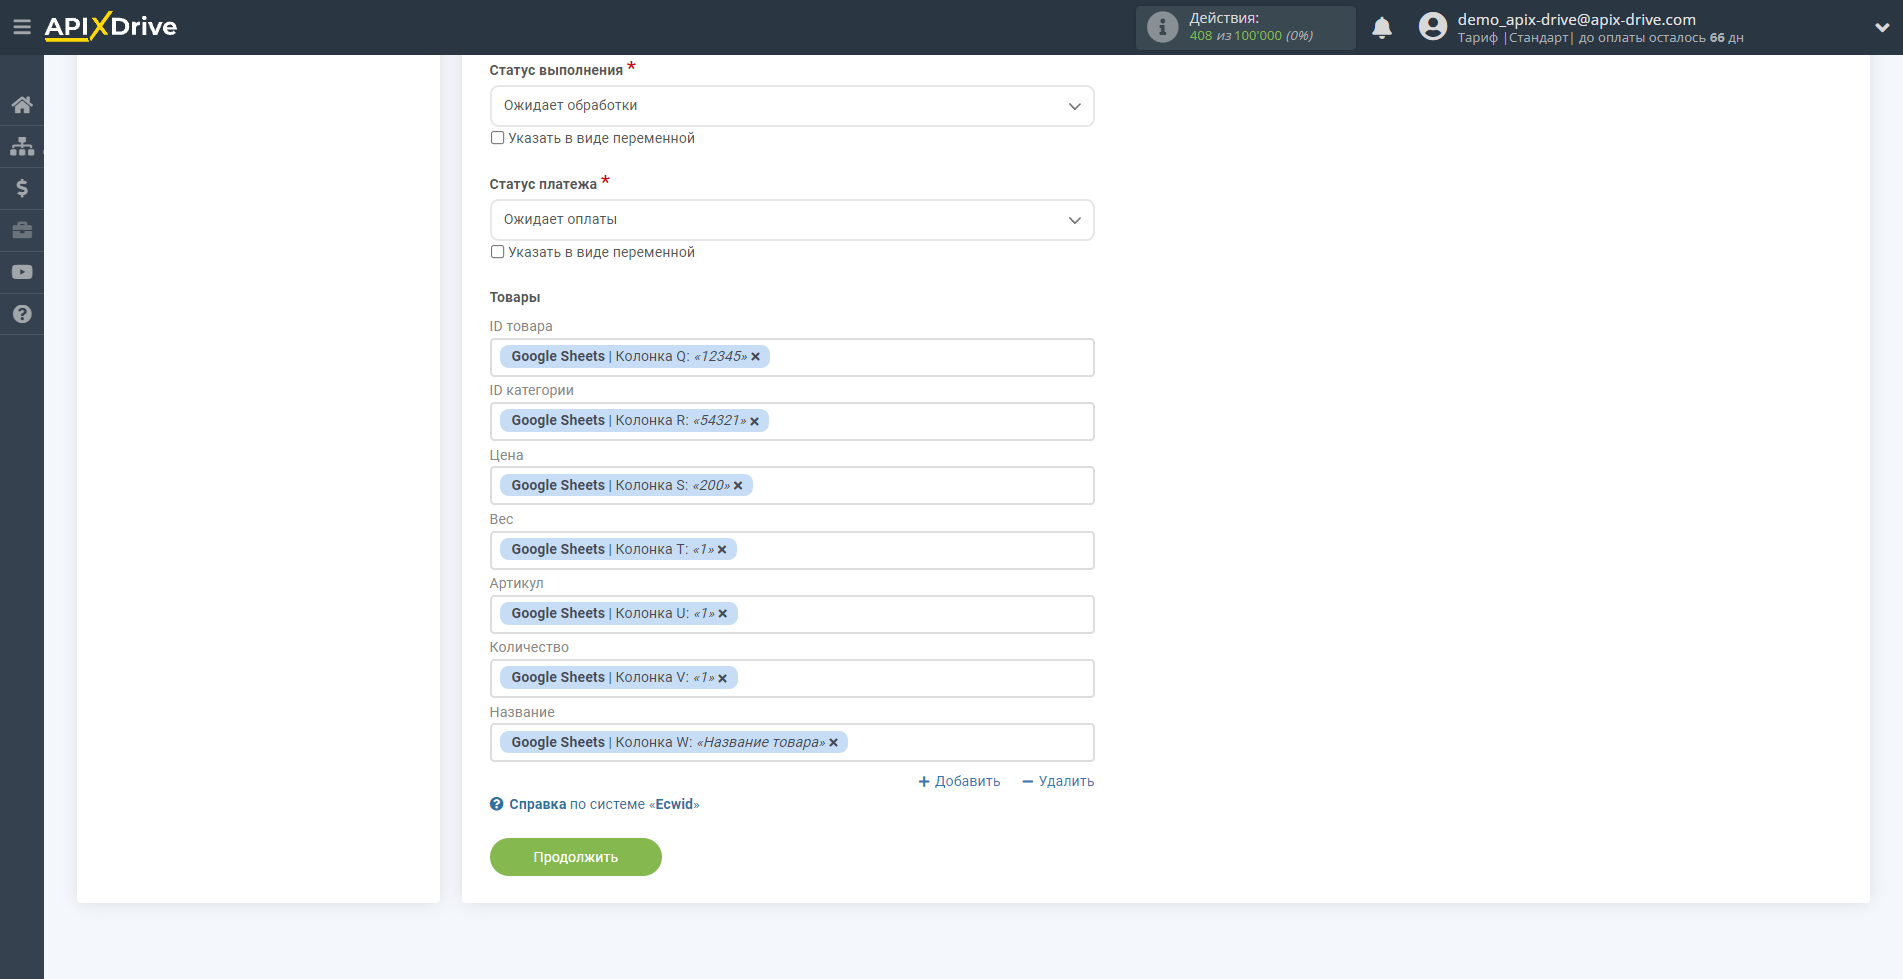Toggle variable checkbox under Статус платежа

pos(497,252)
